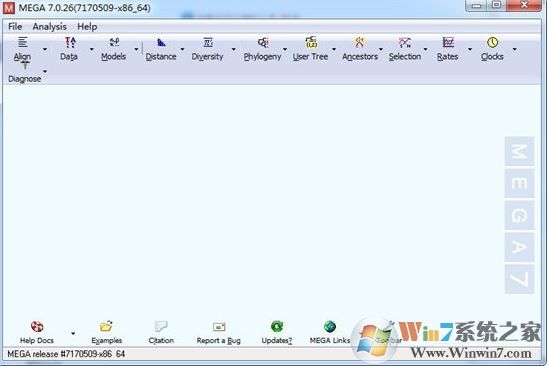Open Help Docs

coord(37,333)
